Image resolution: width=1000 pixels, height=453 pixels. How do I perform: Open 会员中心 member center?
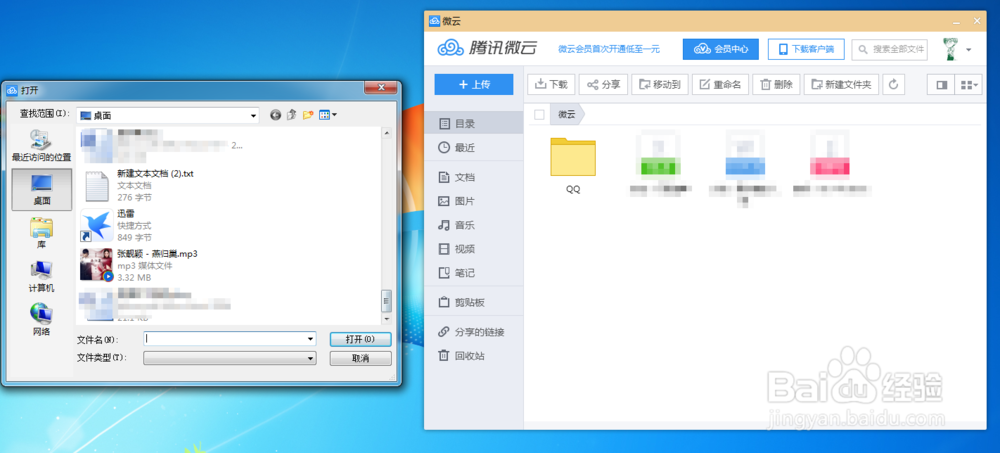(x=721, y=49)
